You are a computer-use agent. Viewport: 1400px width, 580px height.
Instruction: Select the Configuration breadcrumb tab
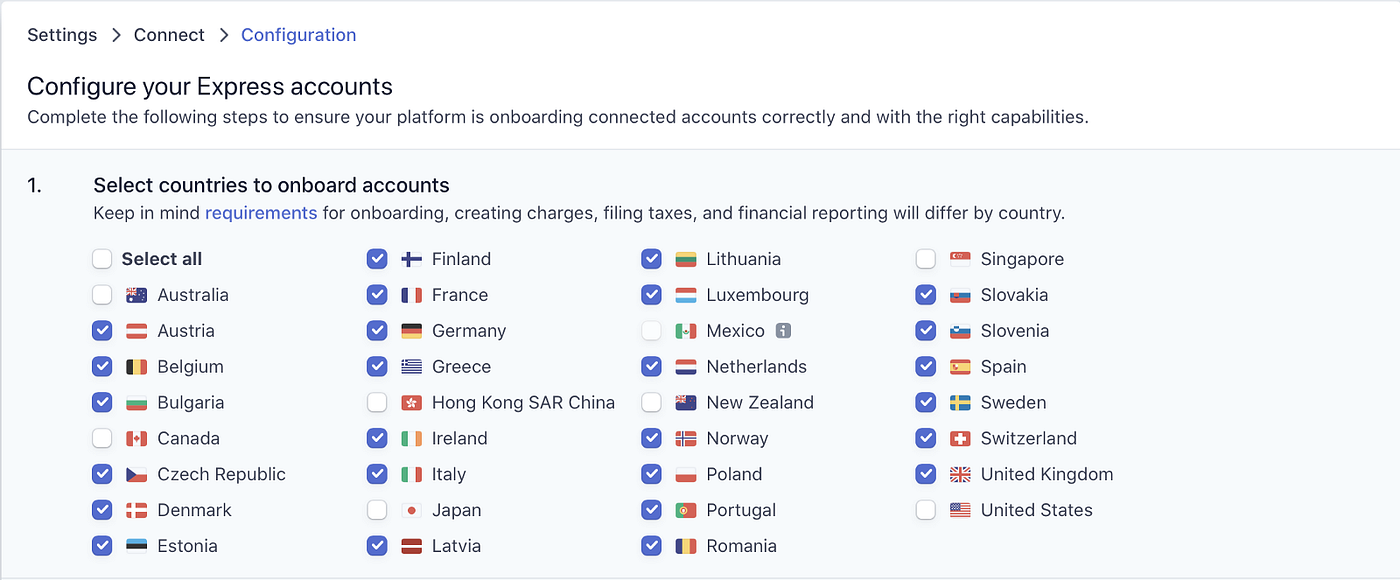point(298,34)
